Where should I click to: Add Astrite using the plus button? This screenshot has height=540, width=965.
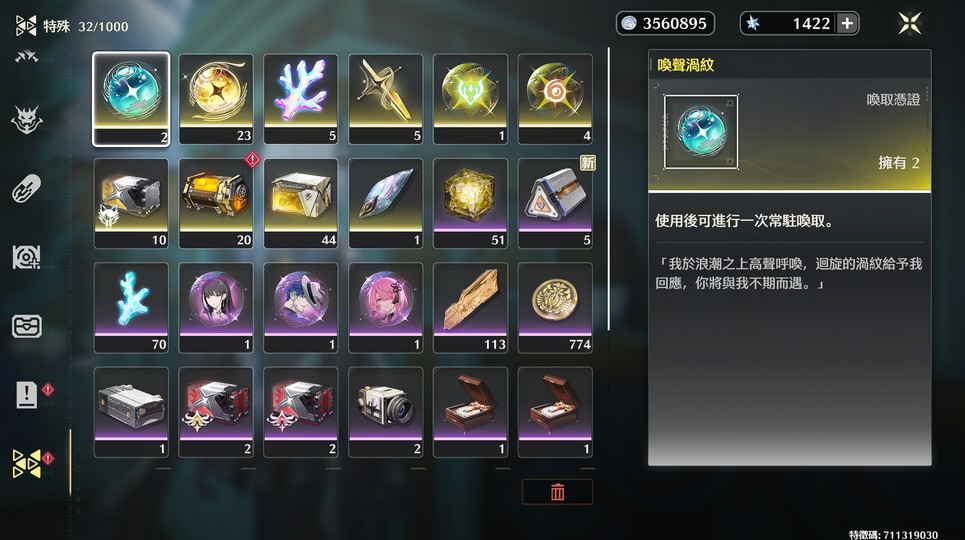[847, 23]
